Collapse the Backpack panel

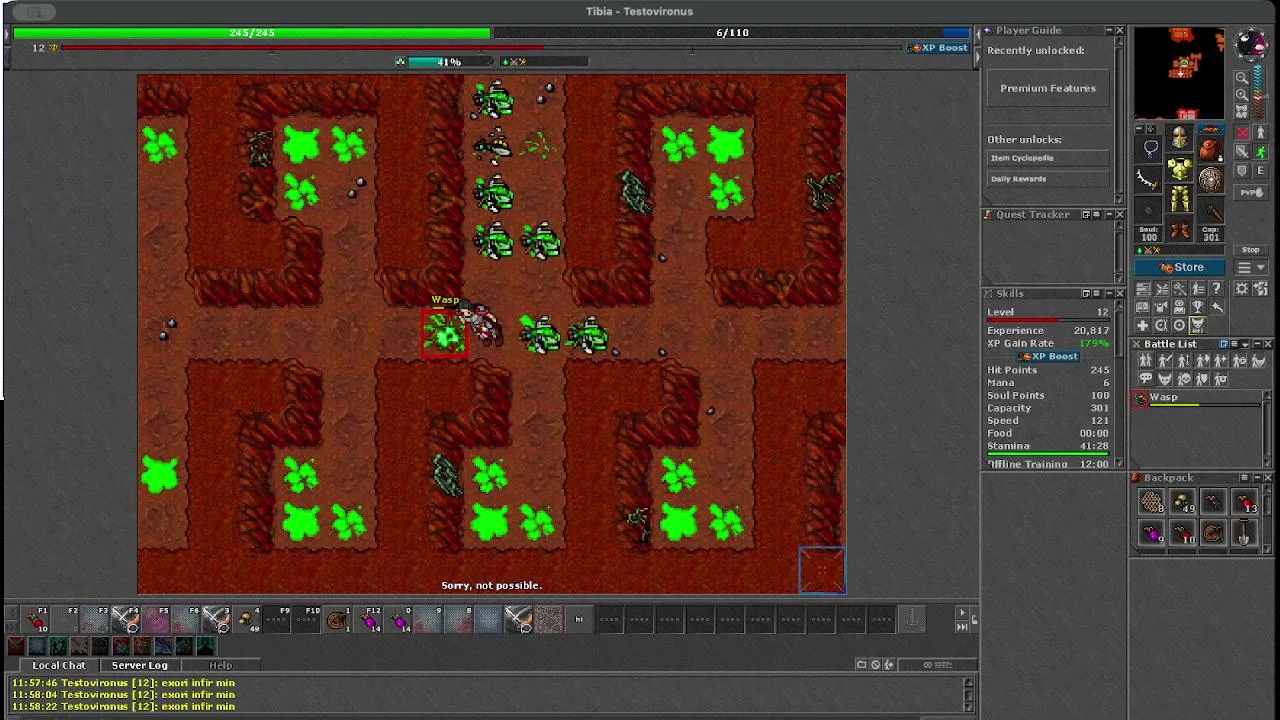coord(1258,477)
